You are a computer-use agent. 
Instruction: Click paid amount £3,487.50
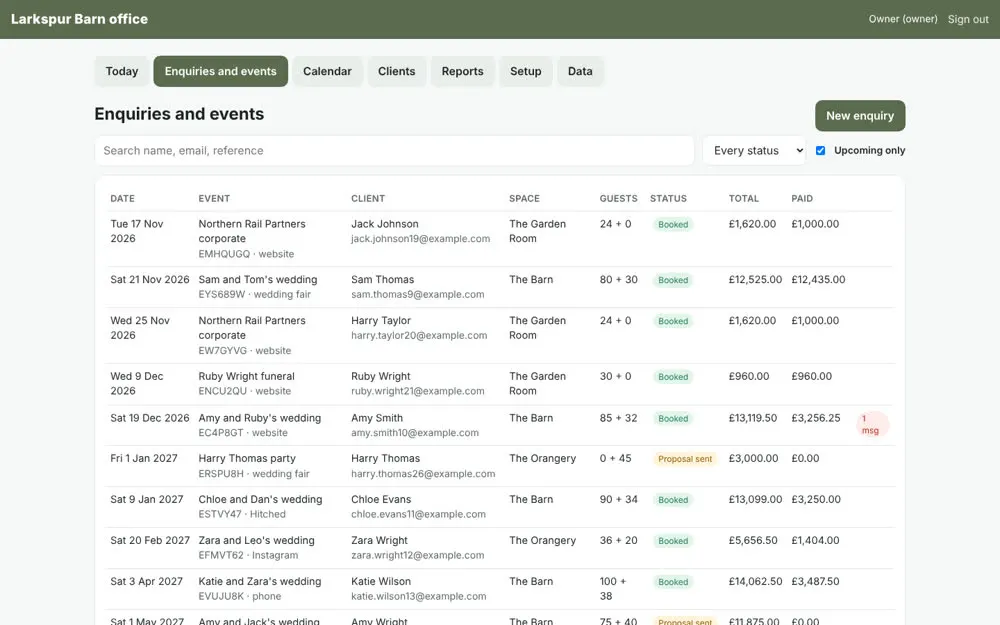tap(816, 581)
